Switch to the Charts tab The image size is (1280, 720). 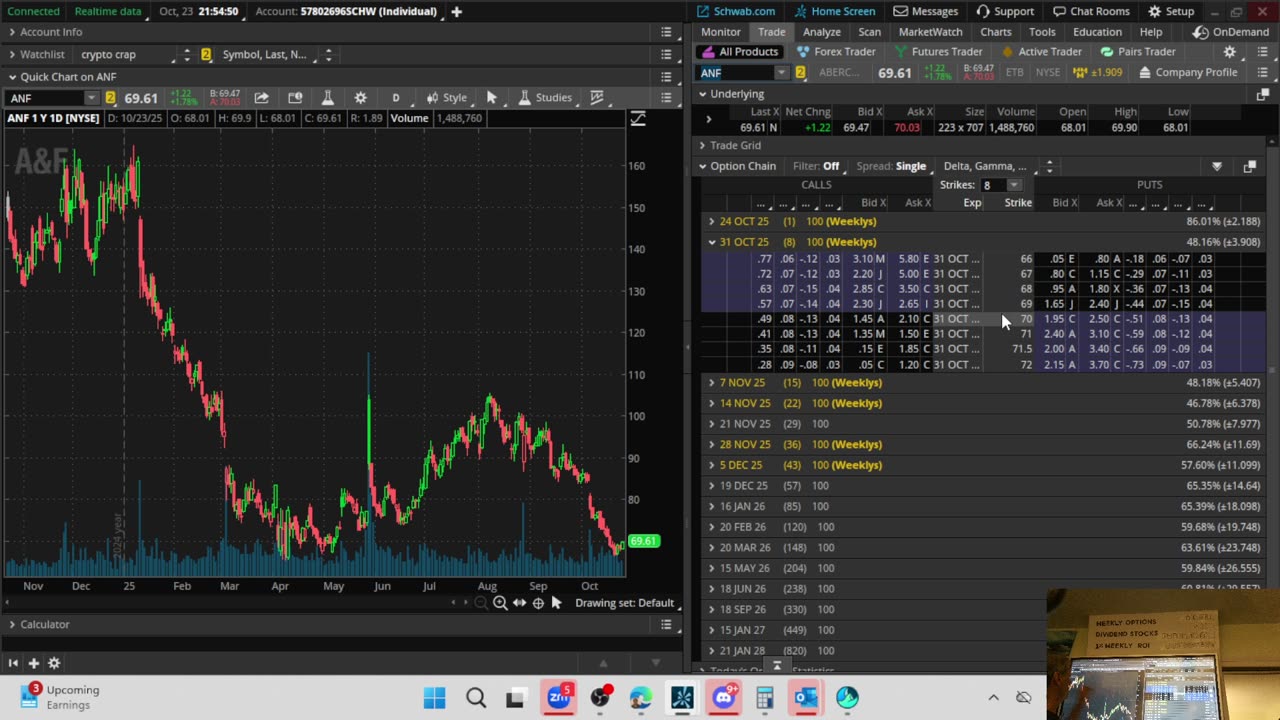coord(996,32)
